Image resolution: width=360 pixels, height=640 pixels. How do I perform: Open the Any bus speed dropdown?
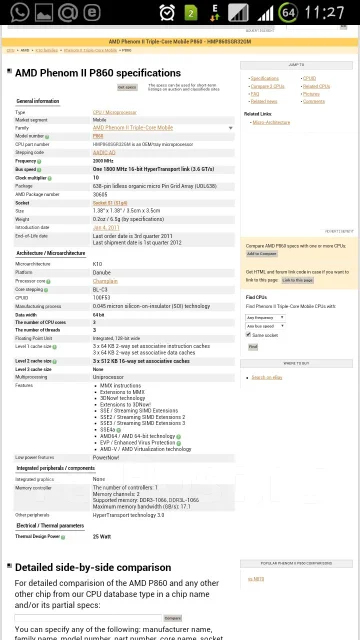(265, 326)
